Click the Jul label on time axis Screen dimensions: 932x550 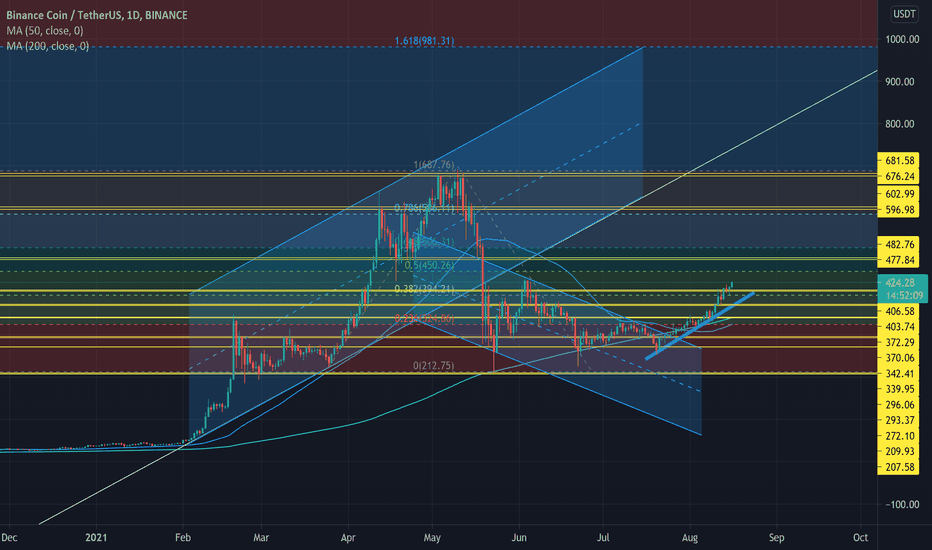[603, 538]
